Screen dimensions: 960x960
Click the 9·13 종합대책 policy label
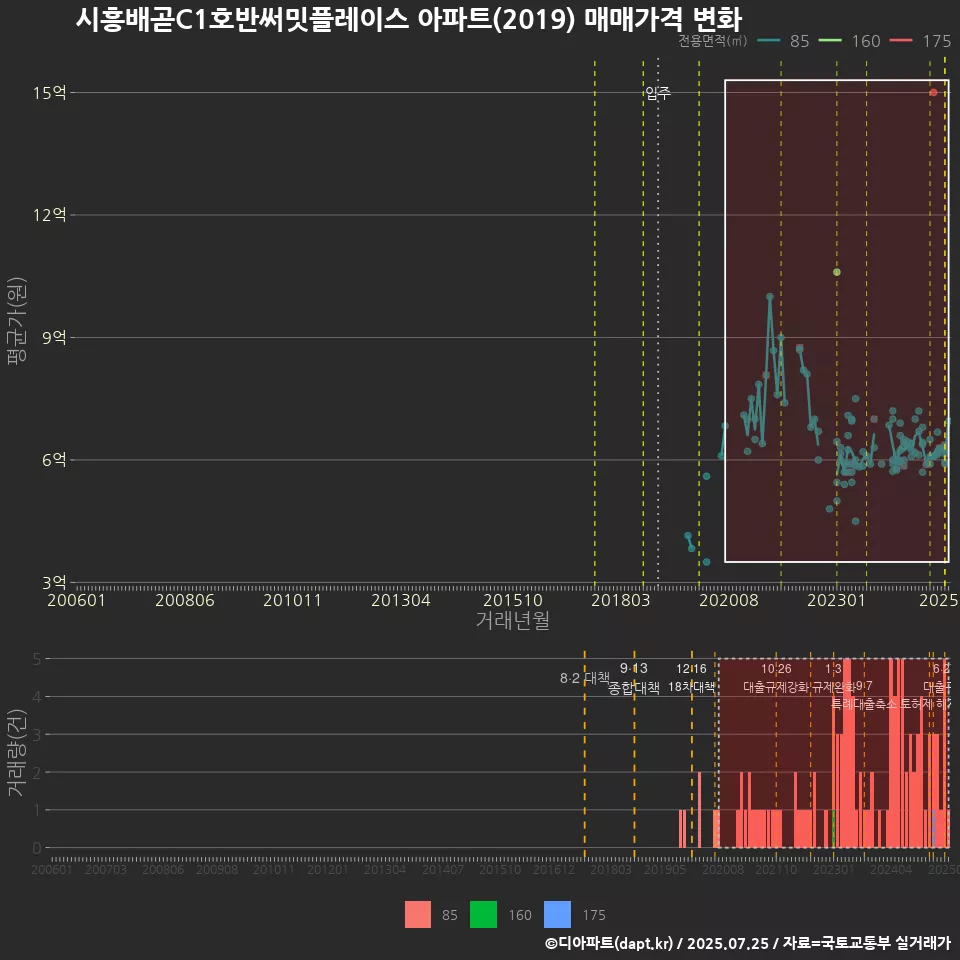634,678
